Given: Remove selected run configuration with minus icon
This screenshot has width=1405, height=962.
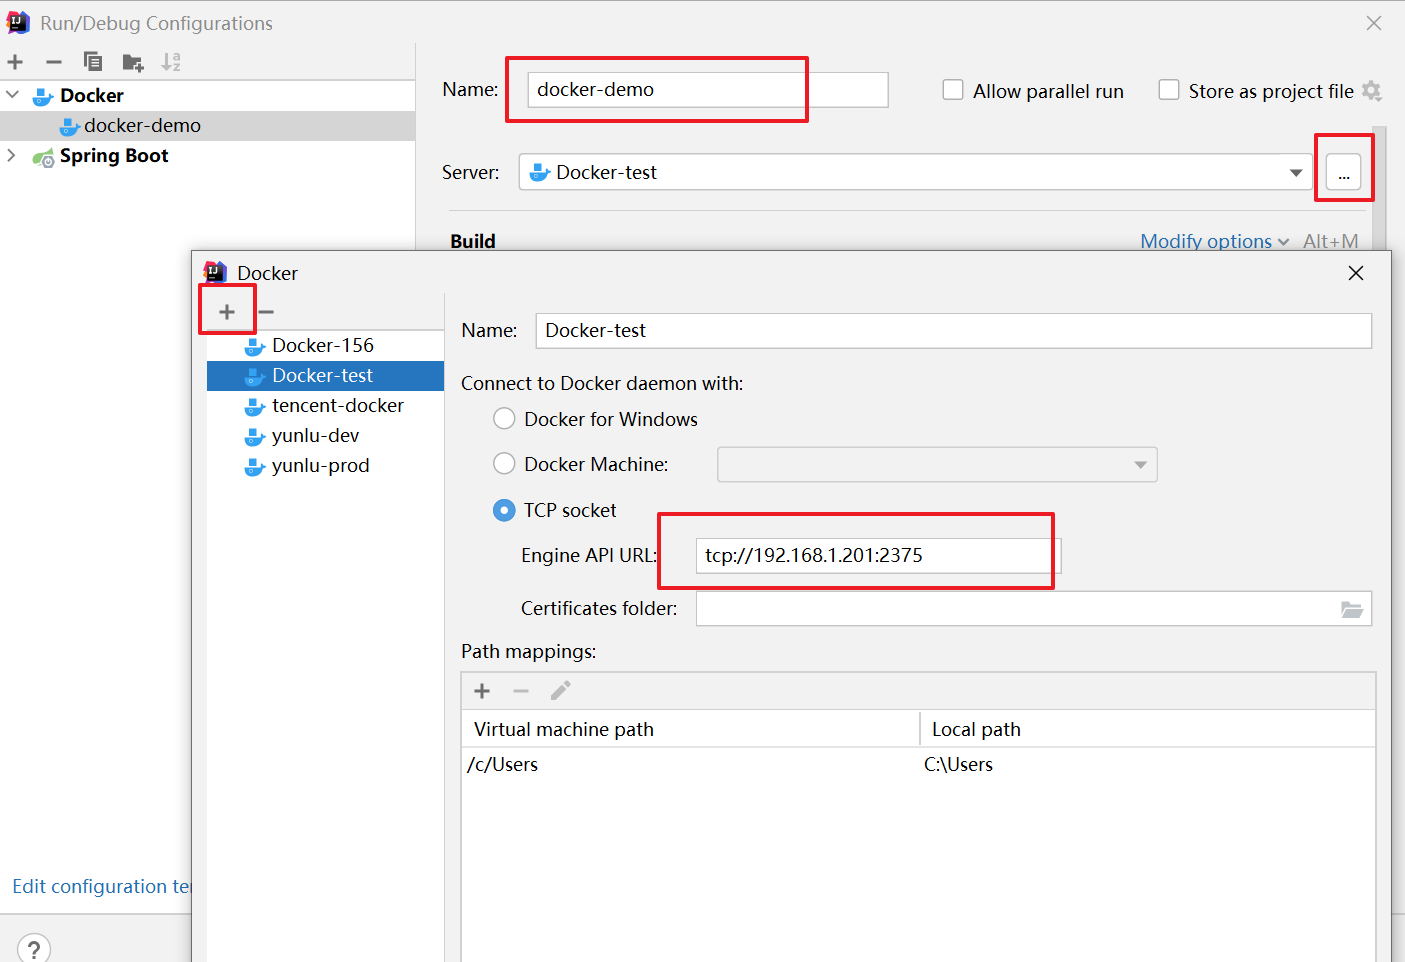Looking at the screenshot, I should click(54, 62).
